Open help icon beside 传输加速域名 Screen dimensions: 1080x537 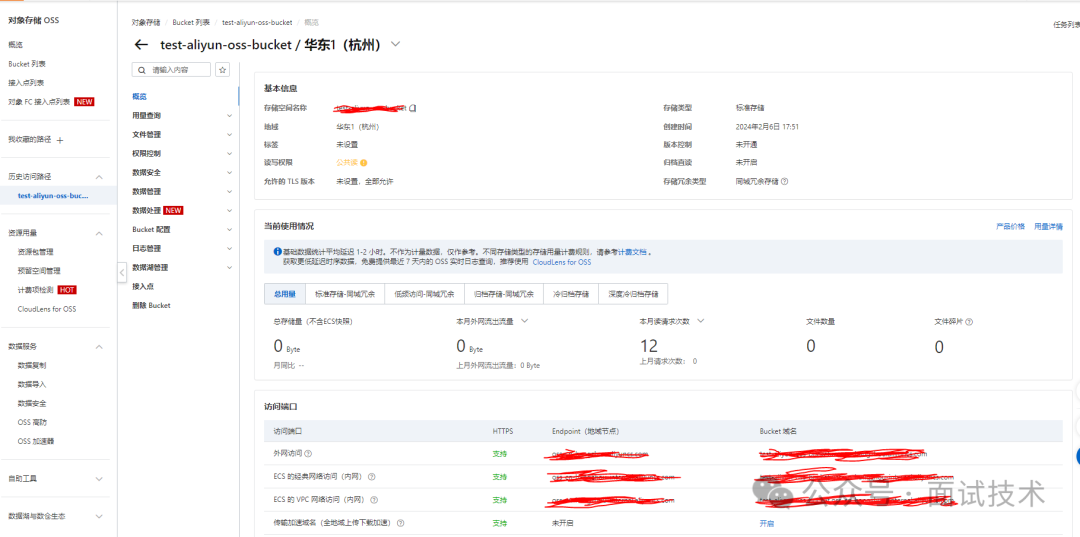400,523
